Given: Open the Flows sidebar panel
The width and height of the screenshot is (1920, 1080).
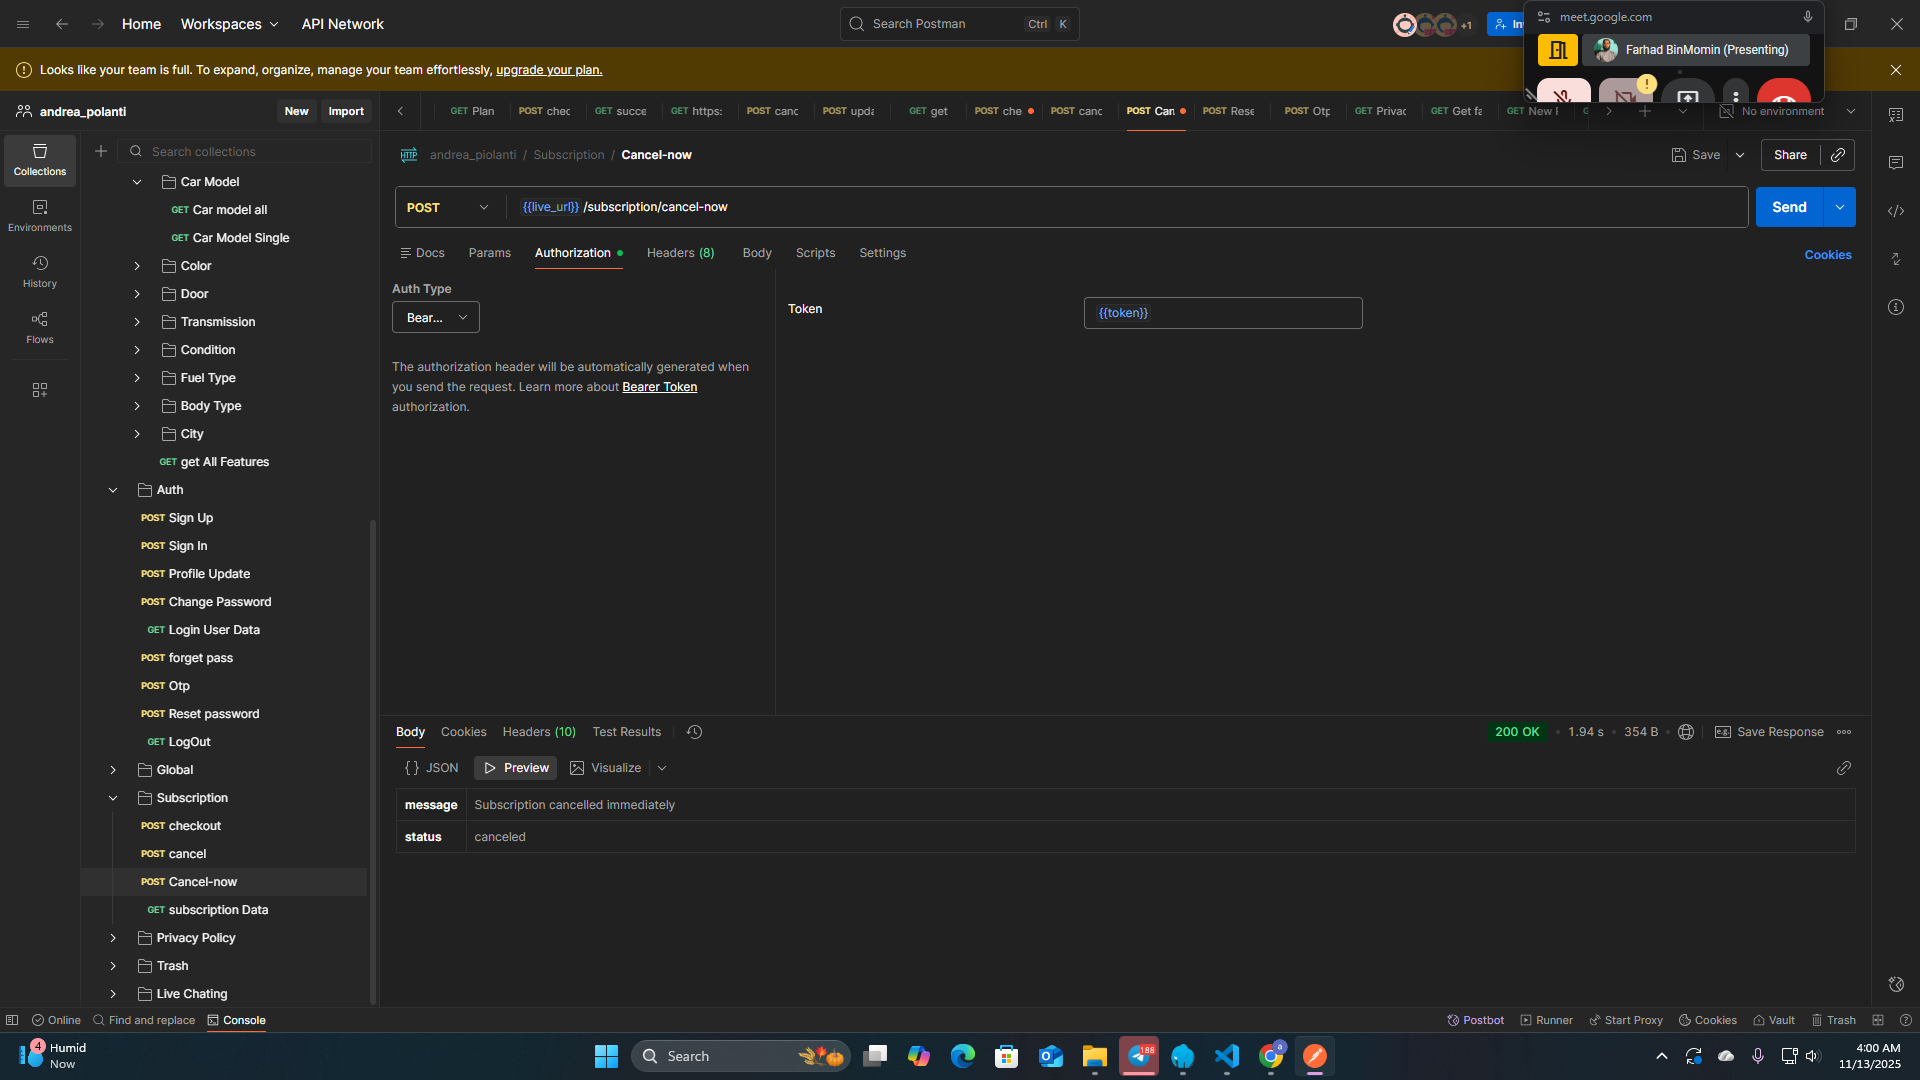Looking at the screenshot, I should pyautogui.click(x=40, y=328).
